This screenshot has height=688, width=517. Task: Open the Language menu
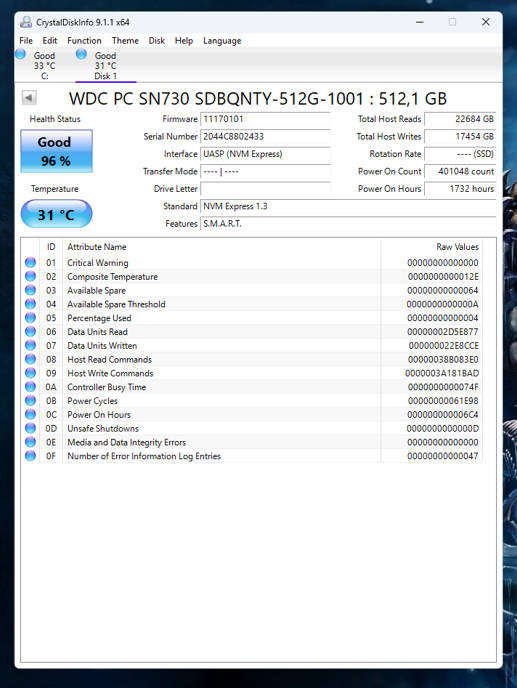pyautogui.click(x=222, y=40)
